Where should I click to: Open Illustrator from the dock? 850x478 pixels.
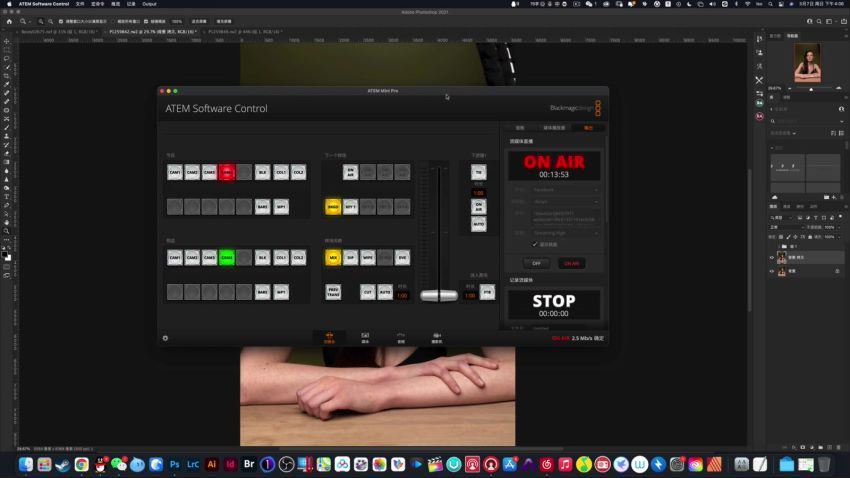[211, 464]
